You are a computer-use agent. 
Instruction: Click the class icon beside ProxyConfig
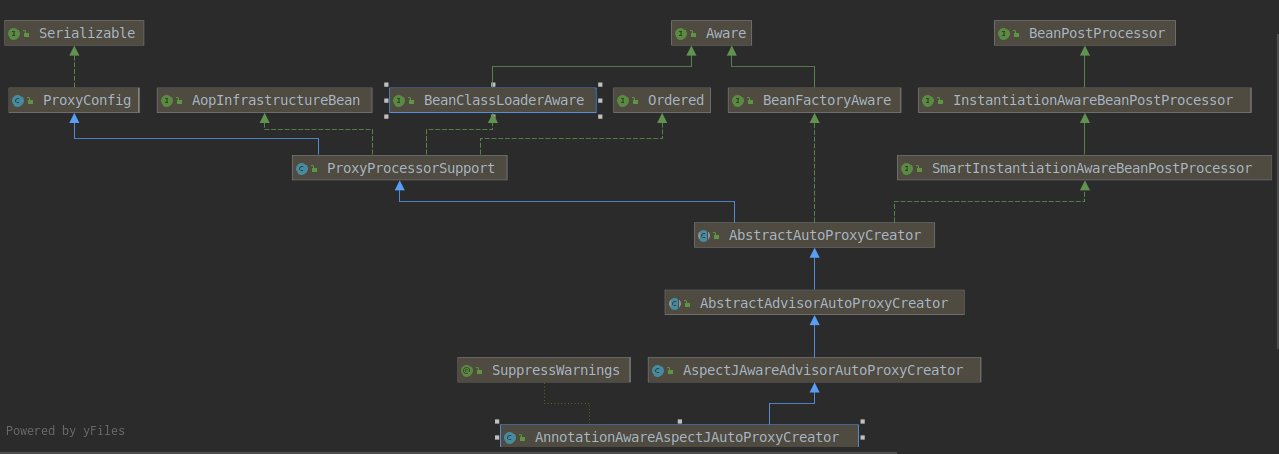point(17,101)
